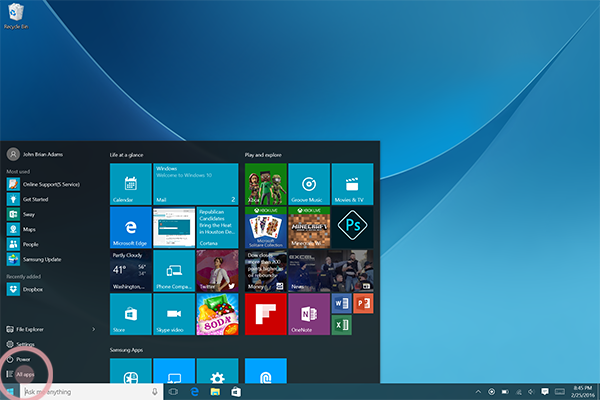Click the John Brian Adams user account

35,154
